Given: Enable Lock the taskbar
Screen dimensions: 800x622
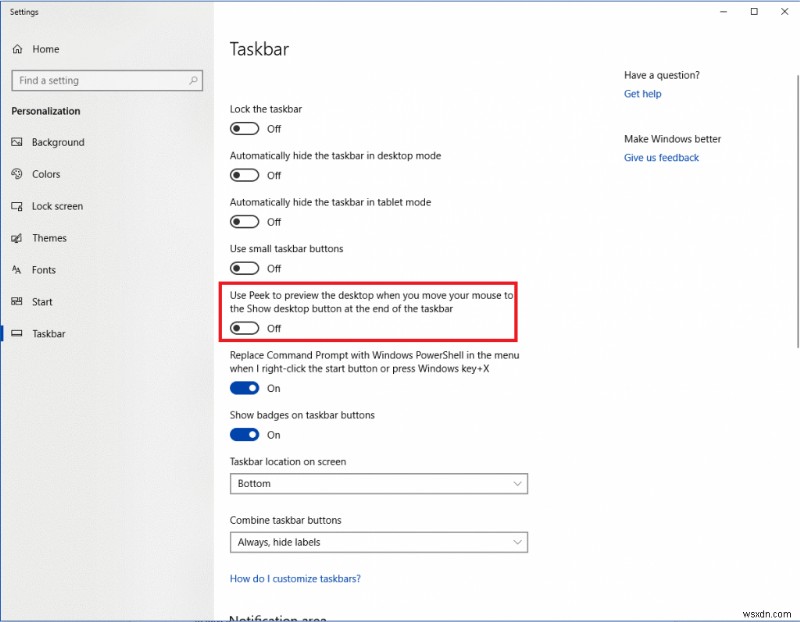Looking at the screenshot, I should (x=244, y=128).
